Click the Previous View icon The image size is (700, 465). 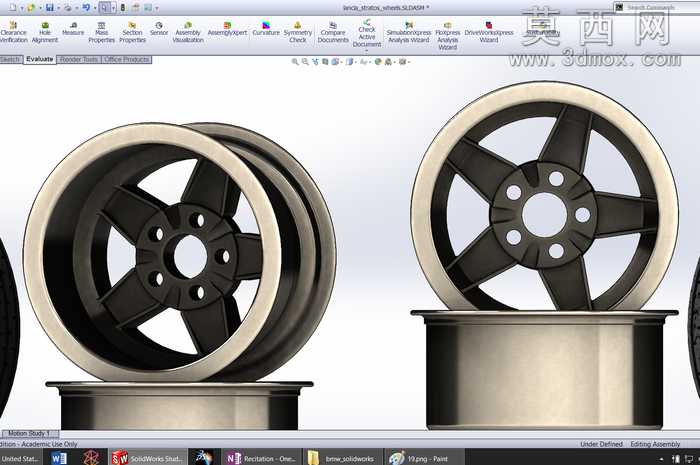316,62
